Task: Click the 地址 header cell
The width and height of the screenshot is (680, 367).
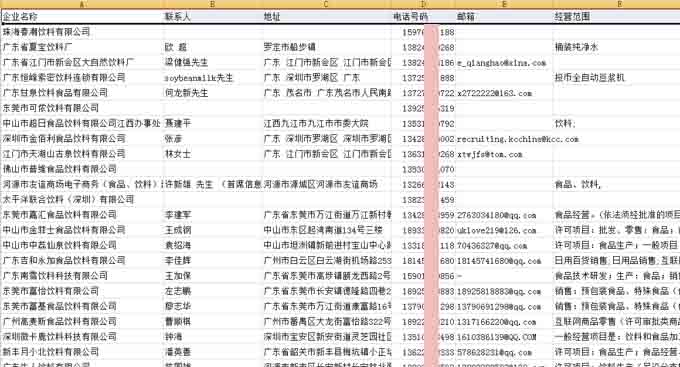Action: coord(326,16)
